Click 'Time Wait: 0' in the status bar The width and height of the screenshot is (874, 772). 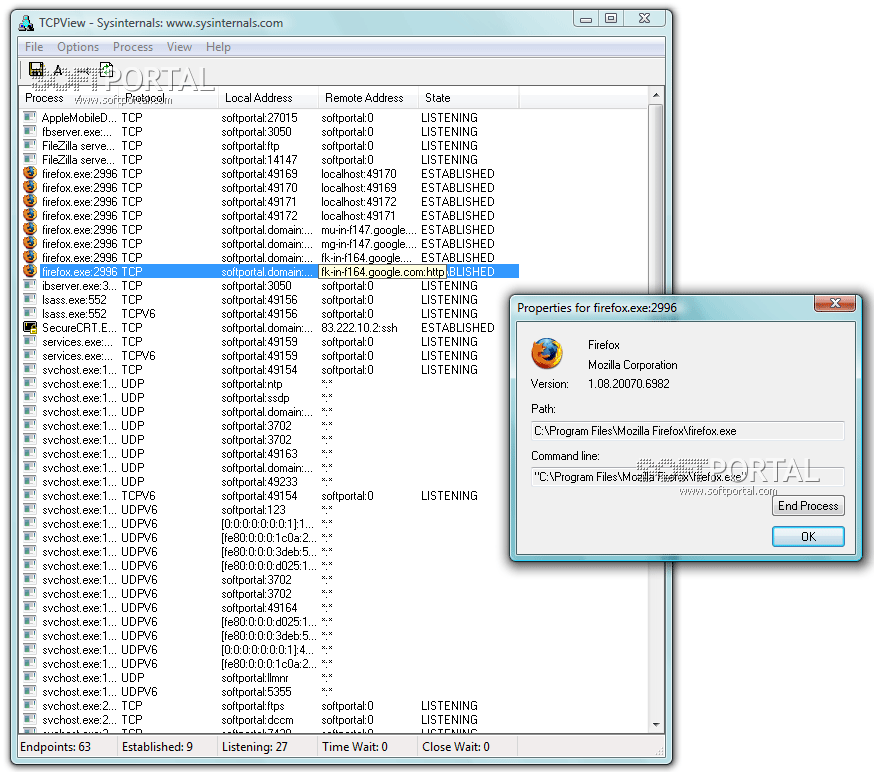[355, 747]
